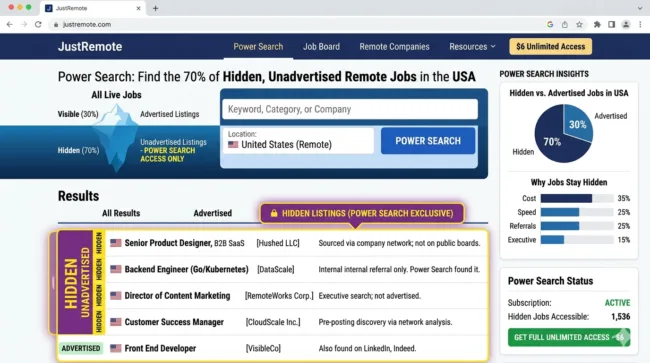Viewport: 650px width, 363px height.
Task: Close the JustRemote browser tab
Action: [138, 8]
